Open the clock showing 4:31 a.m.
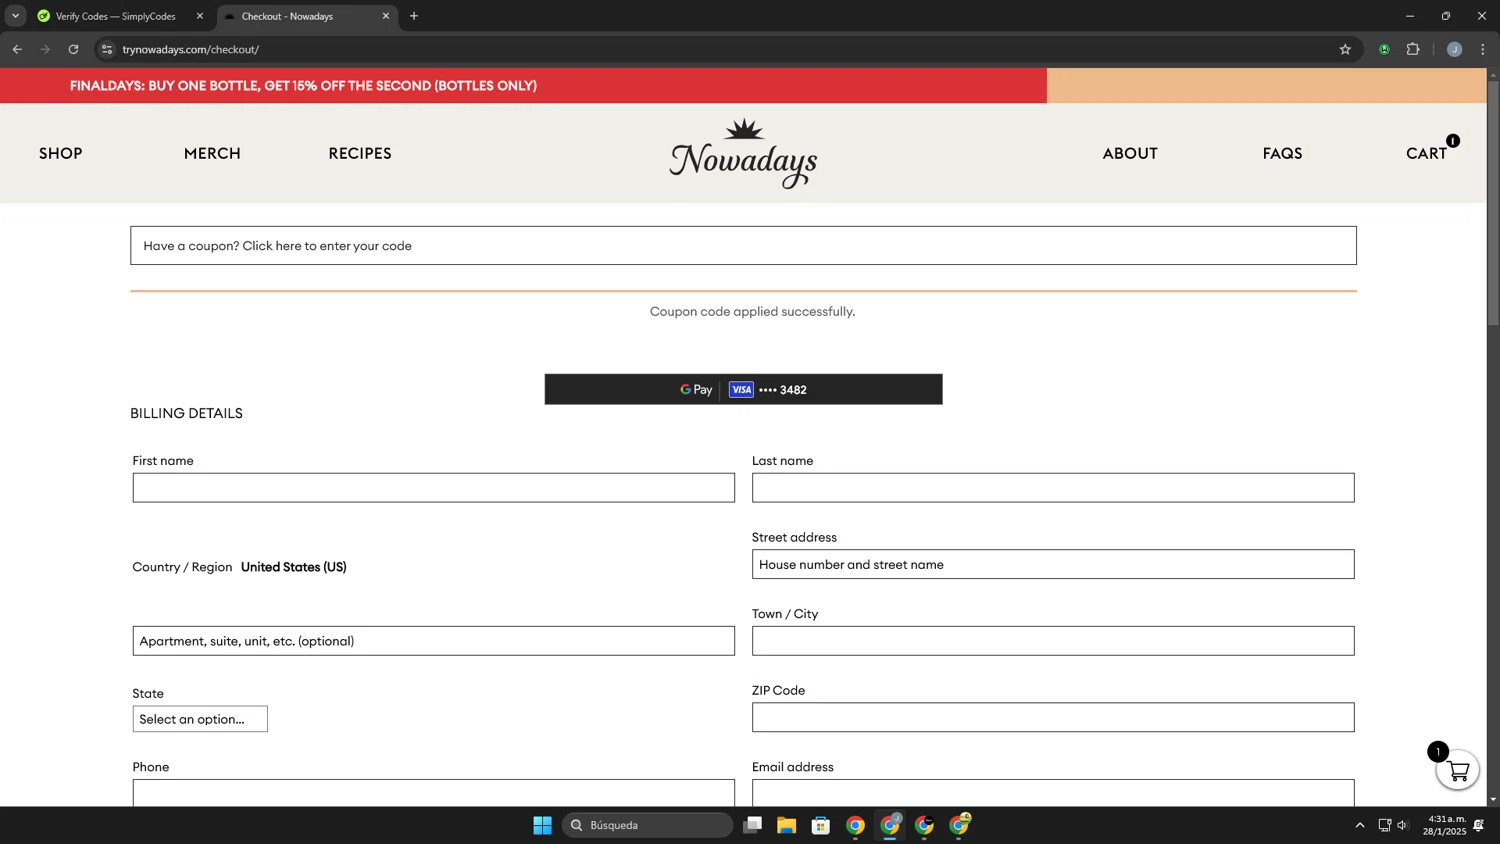The image size is (1500, 844). coord(1446,825)
